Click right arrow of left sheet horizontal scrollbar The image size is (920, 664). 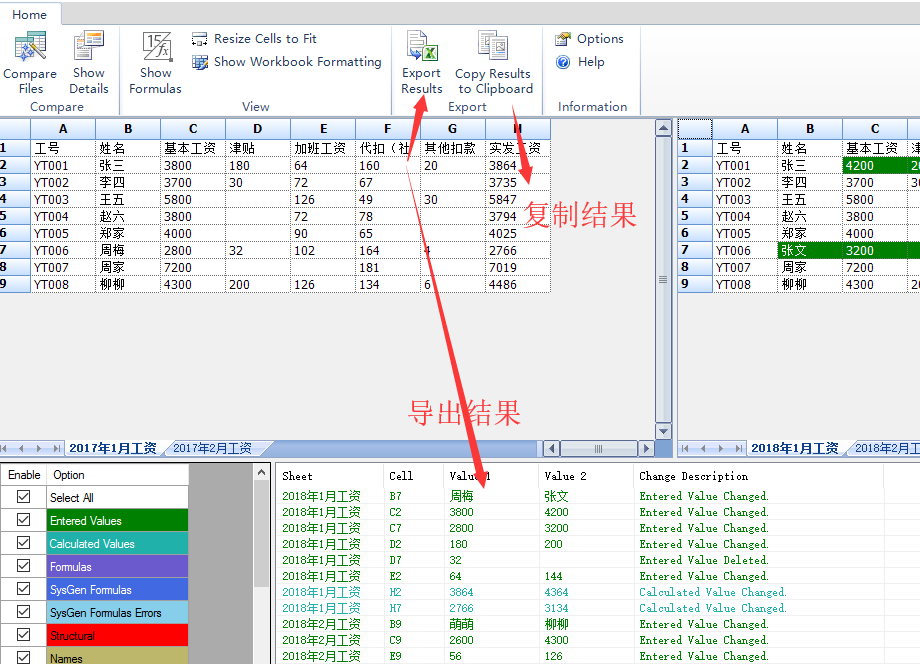tap(646, 449)
